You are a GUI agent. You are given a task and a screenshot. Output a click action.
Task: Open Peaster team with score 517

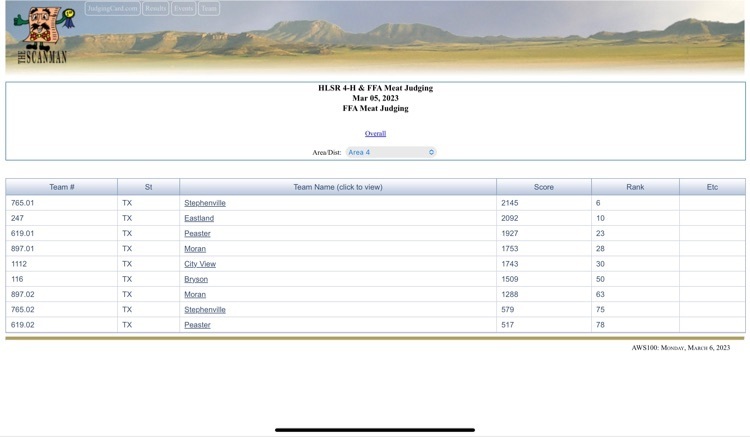click(197, 325)
